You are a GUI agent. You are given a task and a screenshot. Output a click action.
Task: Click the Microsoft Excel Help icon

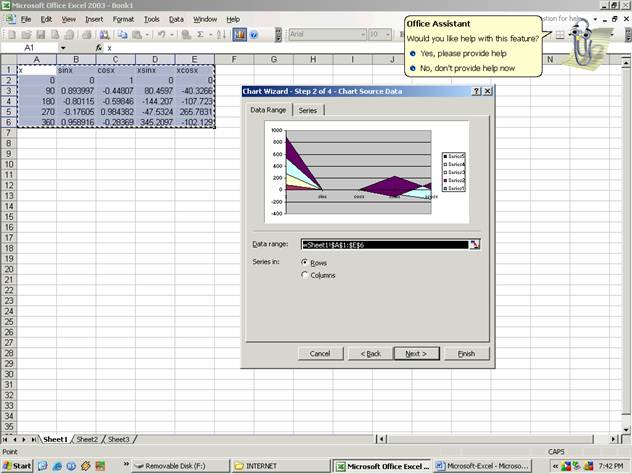click(254, 35)
